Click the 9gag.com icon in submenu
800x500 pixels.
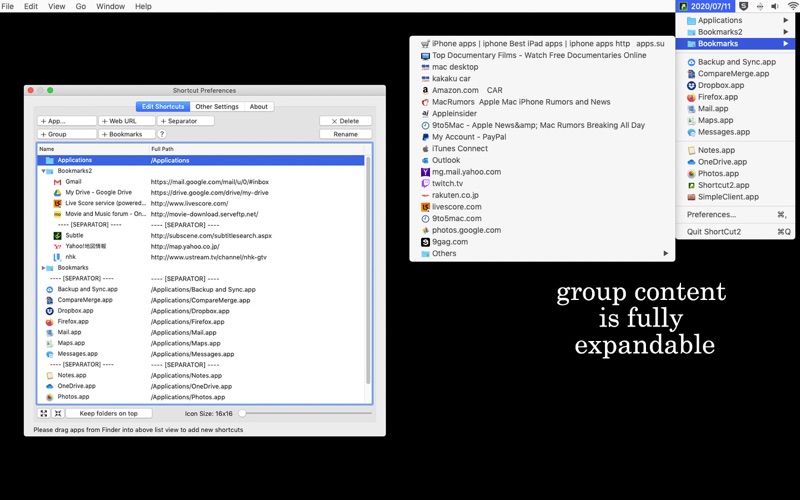[425, 242]
